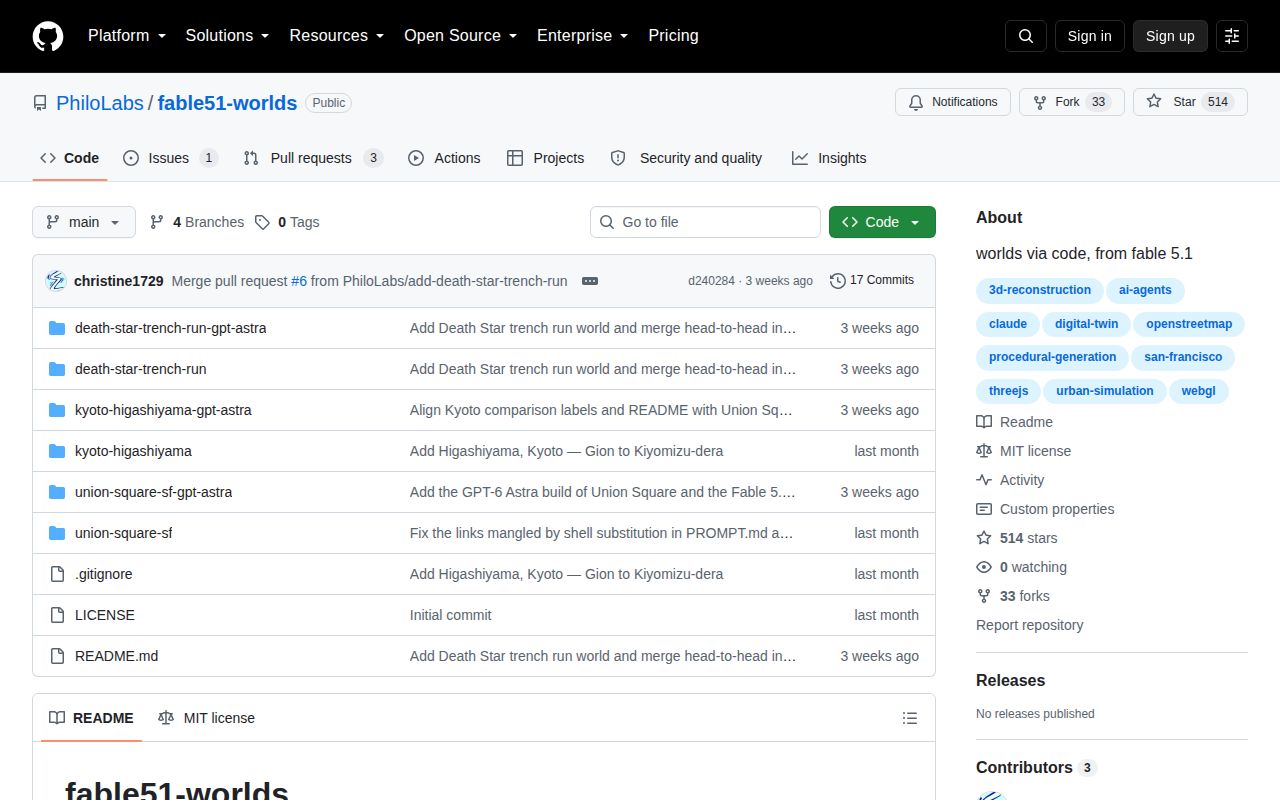This screenshot has height=800, width=1280.
Task: Open the kyoto-higashiyama folder
Action: (133, 451)
